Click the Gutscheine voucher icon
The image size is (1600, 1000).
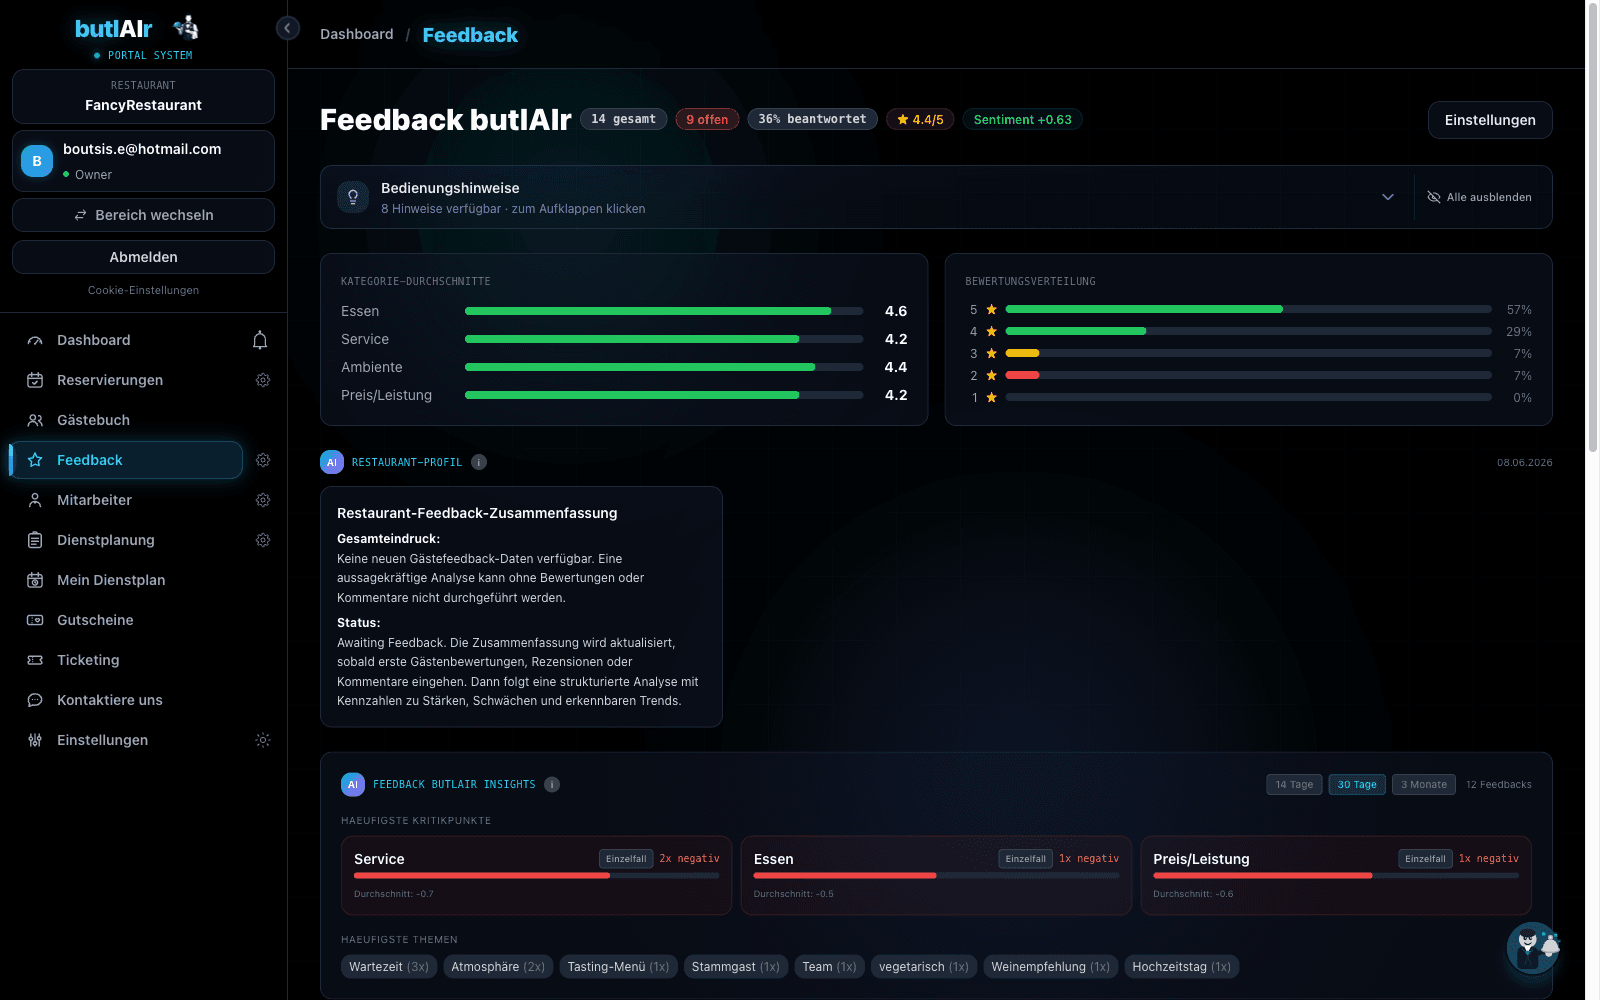[x=35, y=620]
